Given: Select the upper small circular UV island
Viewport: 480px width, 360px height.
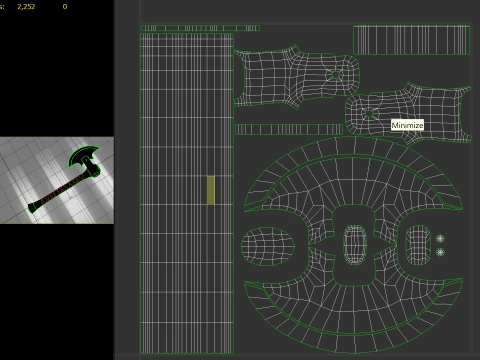Looking at the screenshot, I should tap(440, 239).
